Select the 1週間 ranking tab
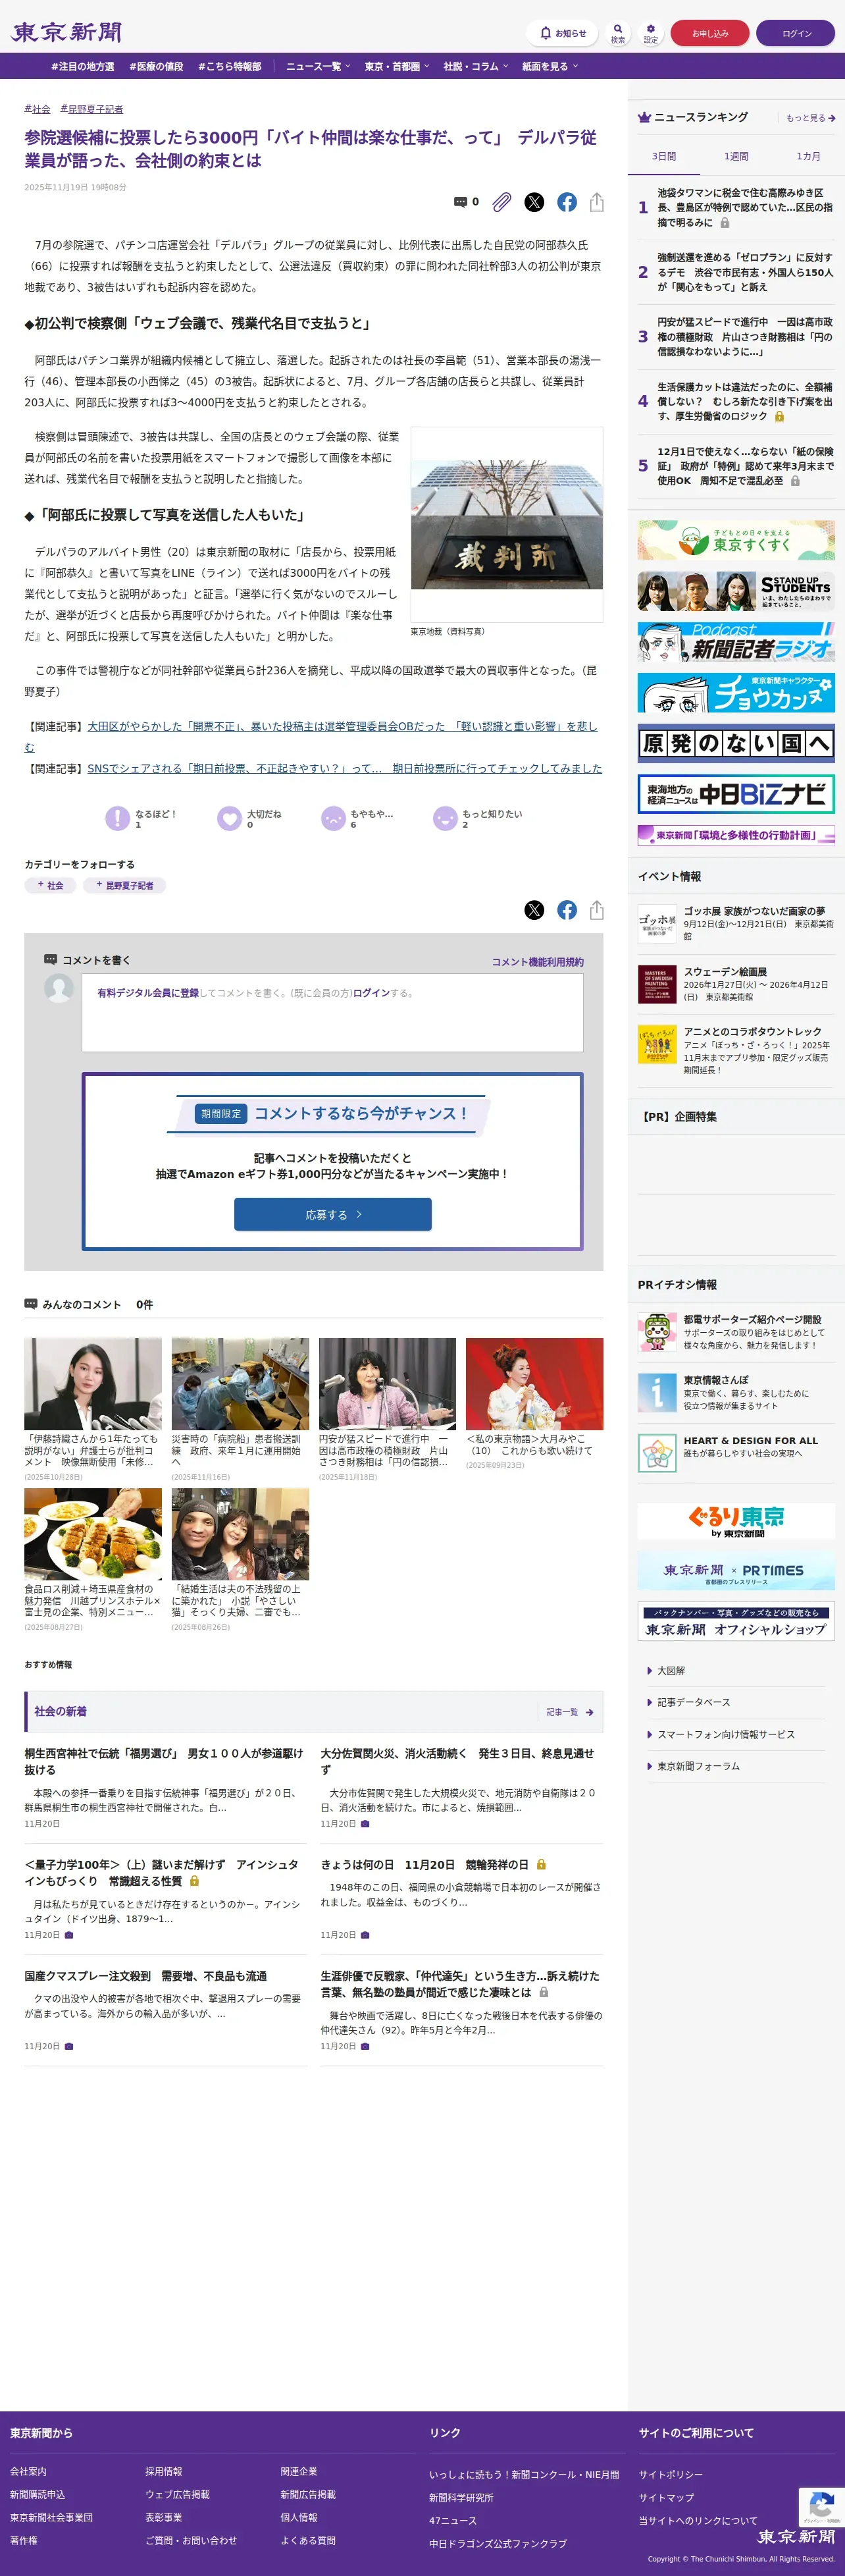This screenshot has width=845, height=2576. 736,156
